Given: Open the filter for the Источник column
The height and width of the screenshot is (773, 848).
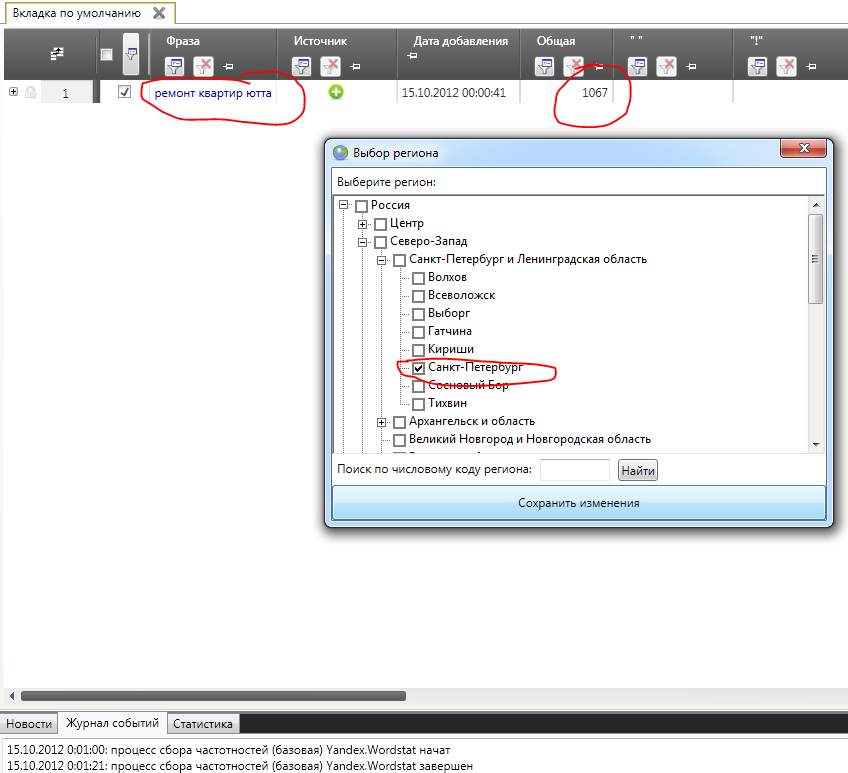Looking at the screenshot, I should pos(301,67).
